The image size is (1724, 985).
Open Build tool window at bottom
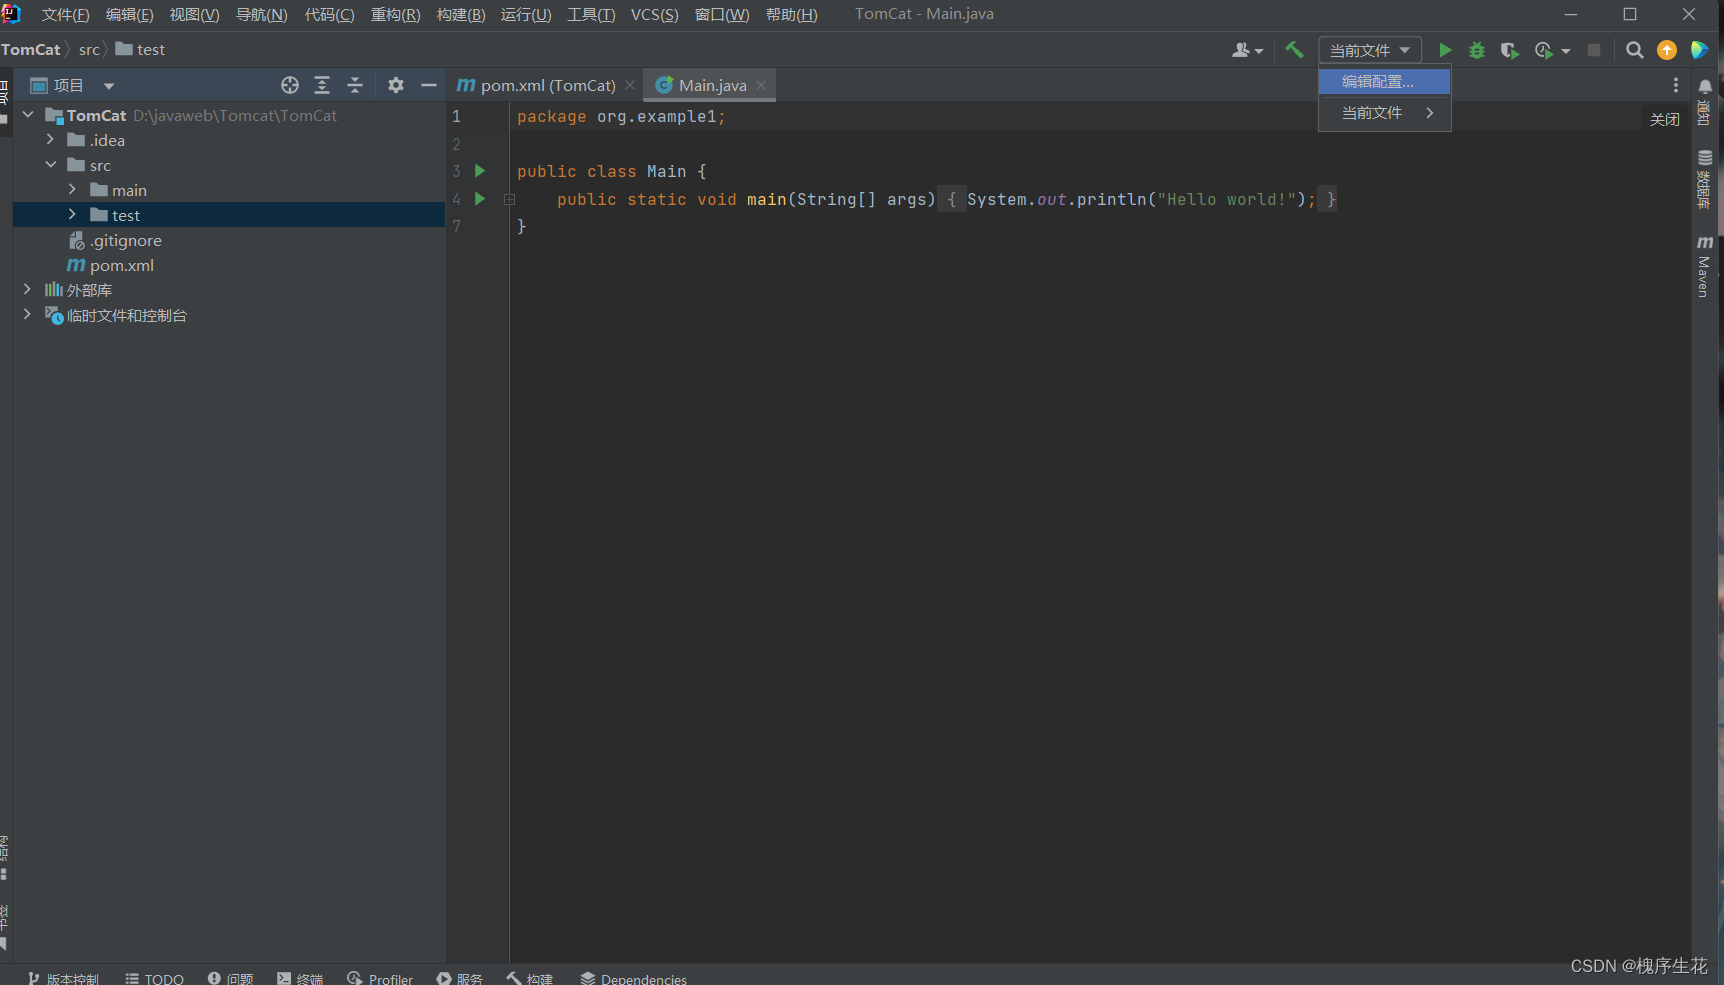click(530, 978)
